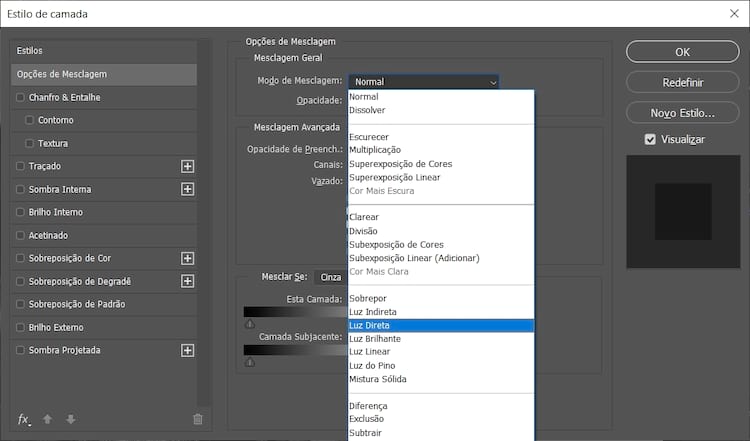Add another Sombra Interna with plus icon
The width and height of the screenshot is (750, 441).
pos(188,189)
